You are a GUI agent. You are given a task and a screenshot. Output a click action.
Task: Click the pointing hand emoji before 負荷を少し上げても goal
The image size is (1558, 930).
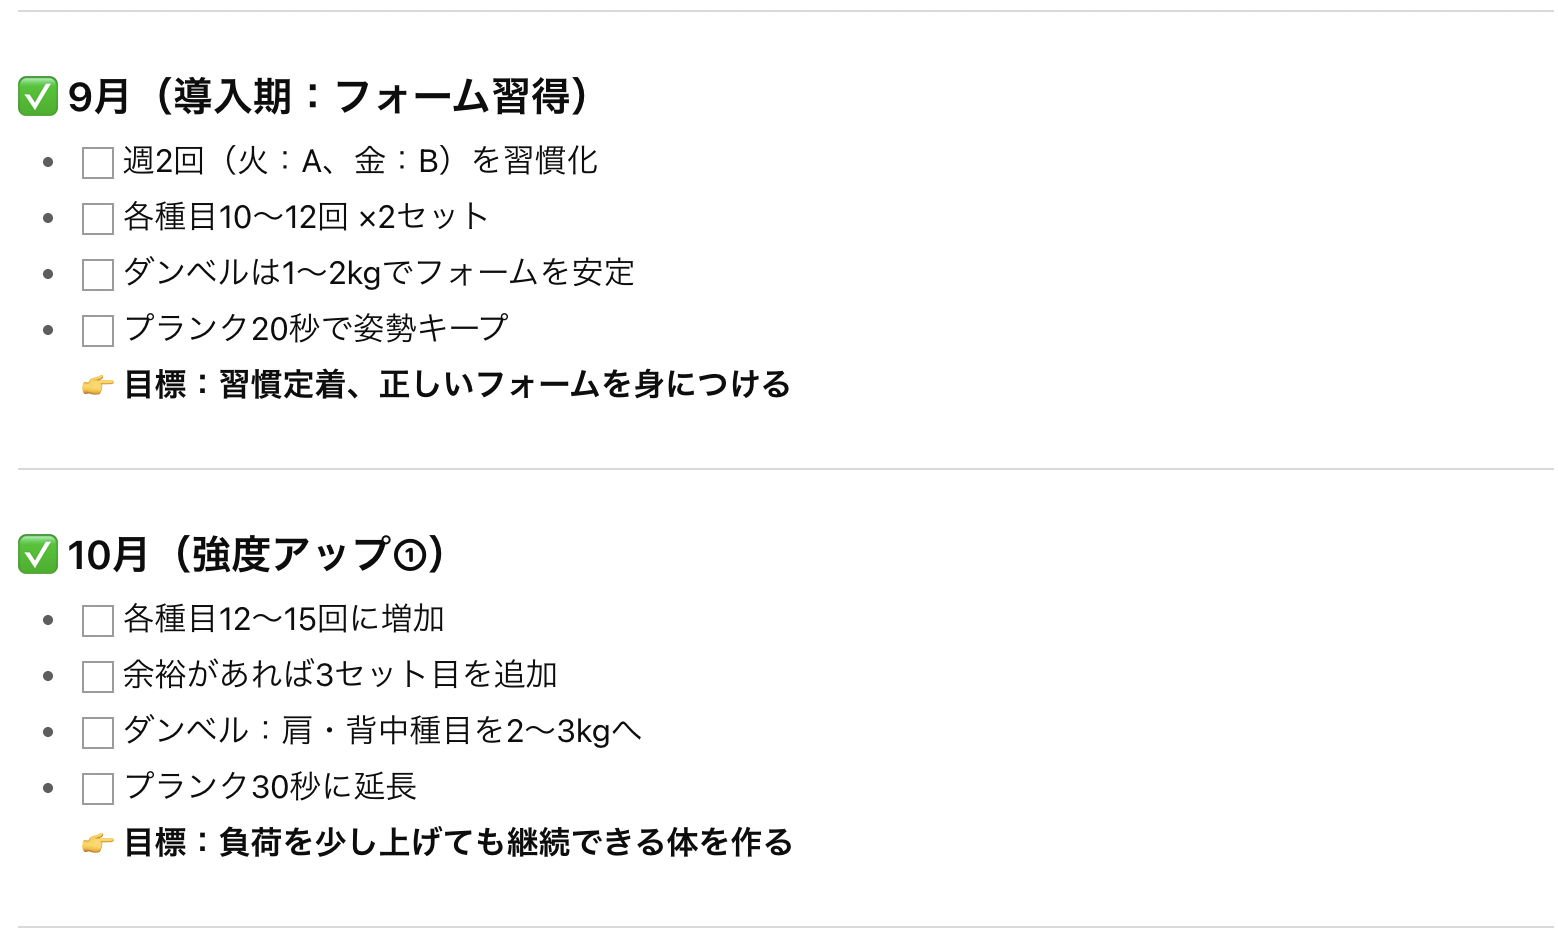click(98, 843)
